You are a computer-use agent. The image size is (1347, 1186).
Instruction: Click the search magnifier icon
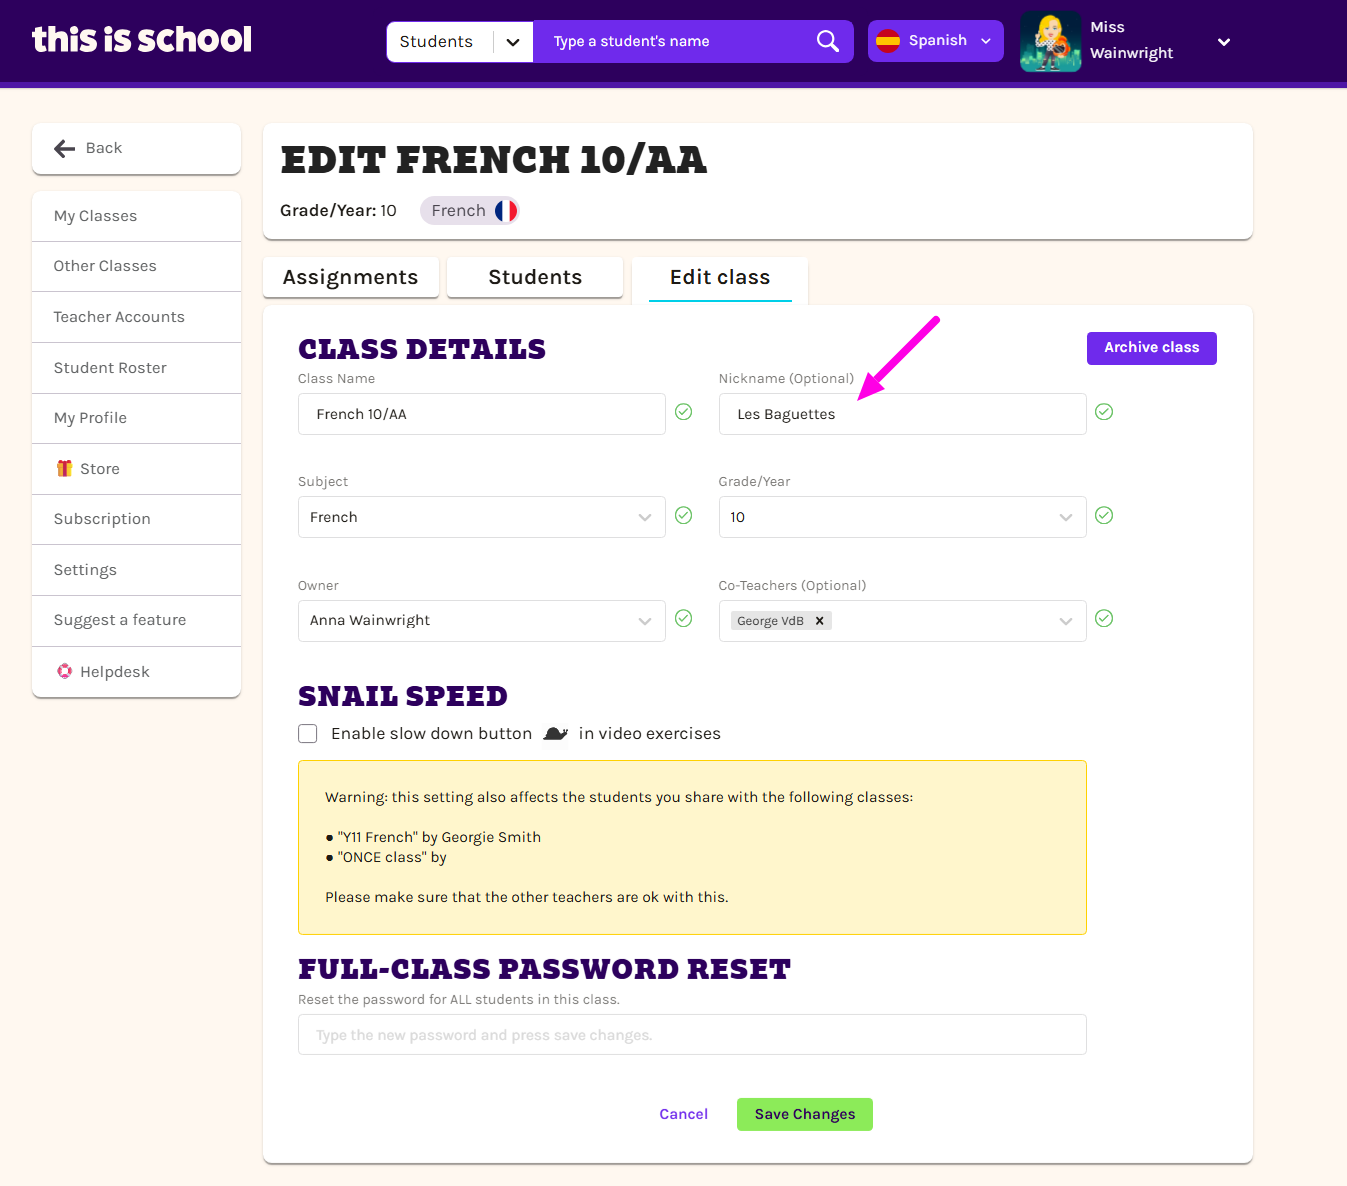(827, 41)
